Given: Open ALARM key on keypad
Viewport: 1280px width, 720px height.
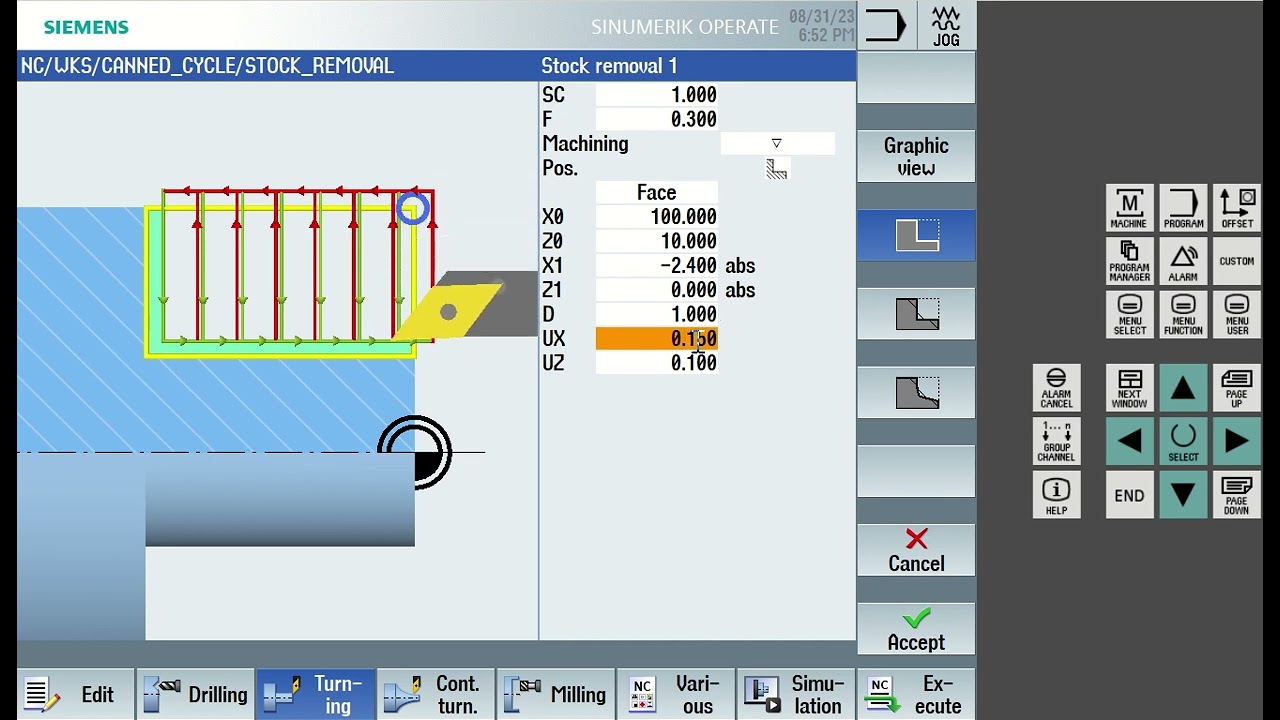Looking at the screenshot, I should (x=1183, y=261).
